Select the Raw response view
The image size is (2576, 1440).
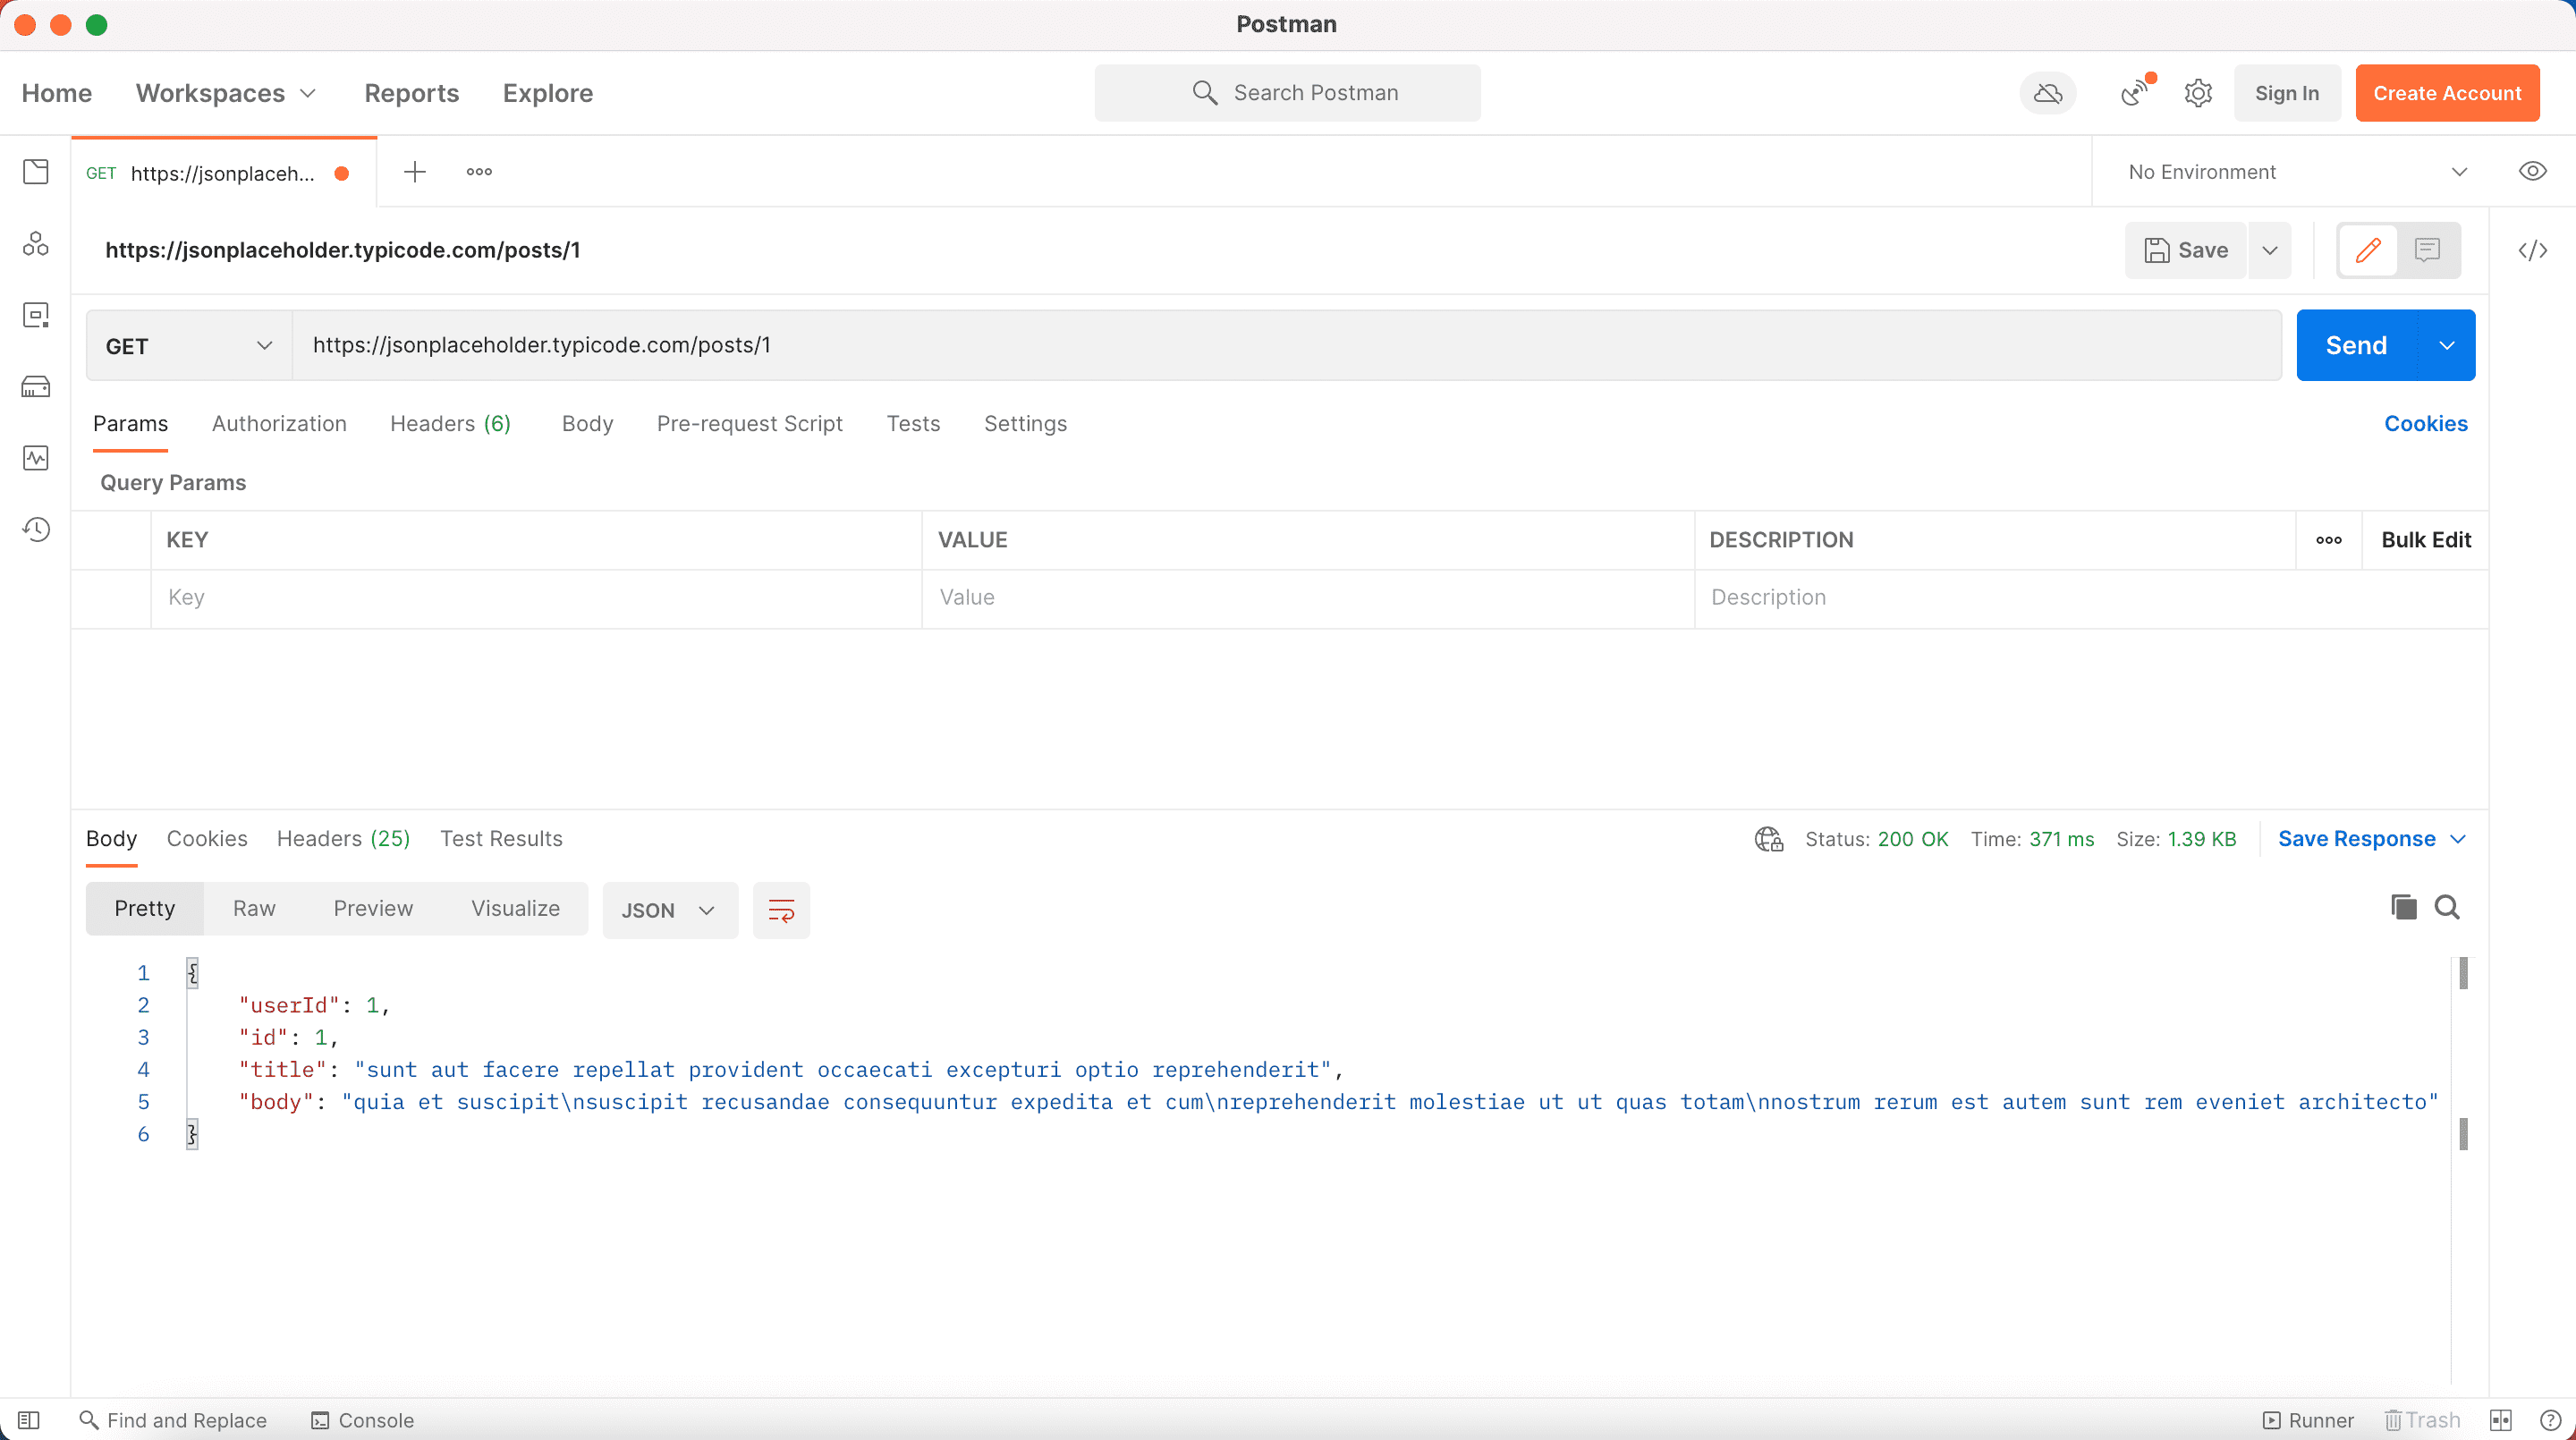254,908
